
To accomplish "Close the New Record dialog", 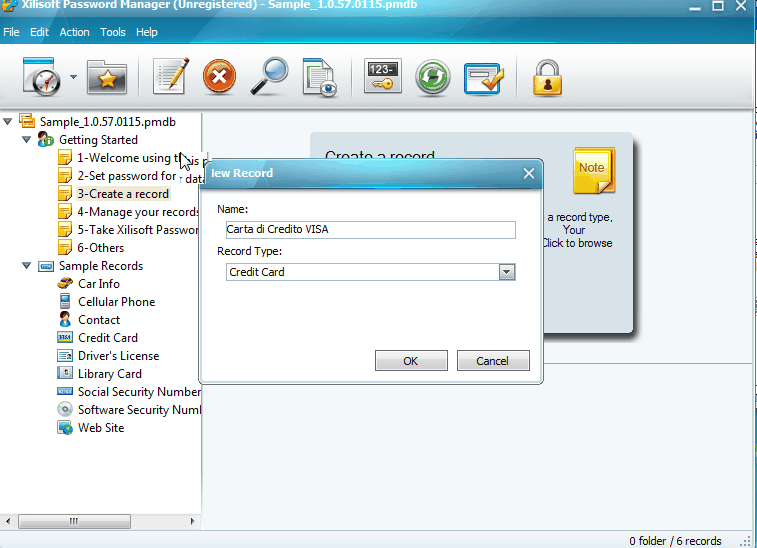I will pyautogui.click(x=529, y=173).
